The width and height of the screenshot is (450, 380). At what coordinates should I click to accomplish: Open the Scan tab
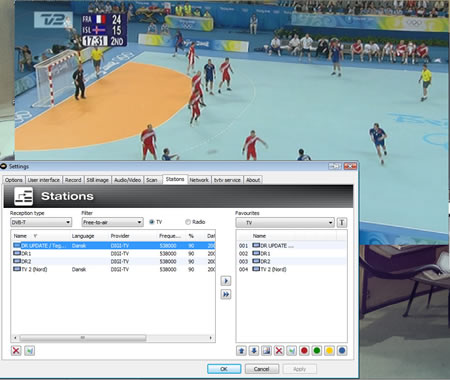pyautogui.click(x=152, y=180)
